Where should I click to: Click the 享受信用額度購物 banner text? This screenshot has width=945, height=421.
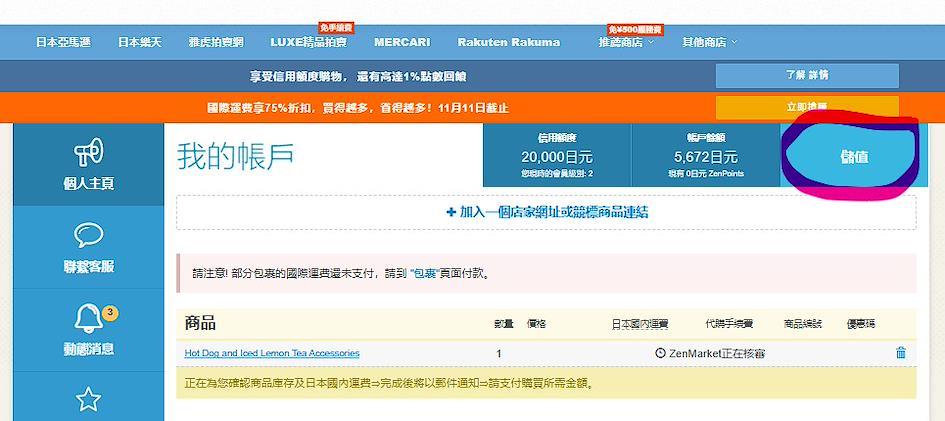358,76
